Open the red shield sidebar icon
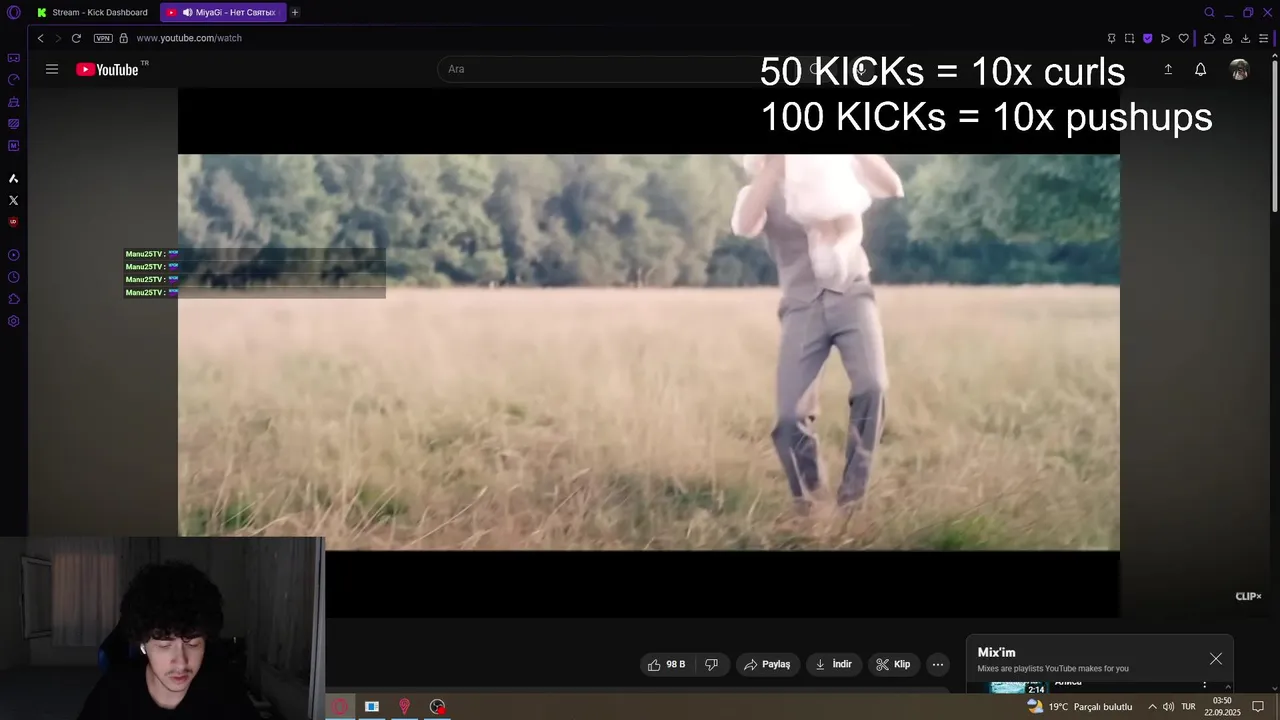1280x720 pixels. (13, 222)
